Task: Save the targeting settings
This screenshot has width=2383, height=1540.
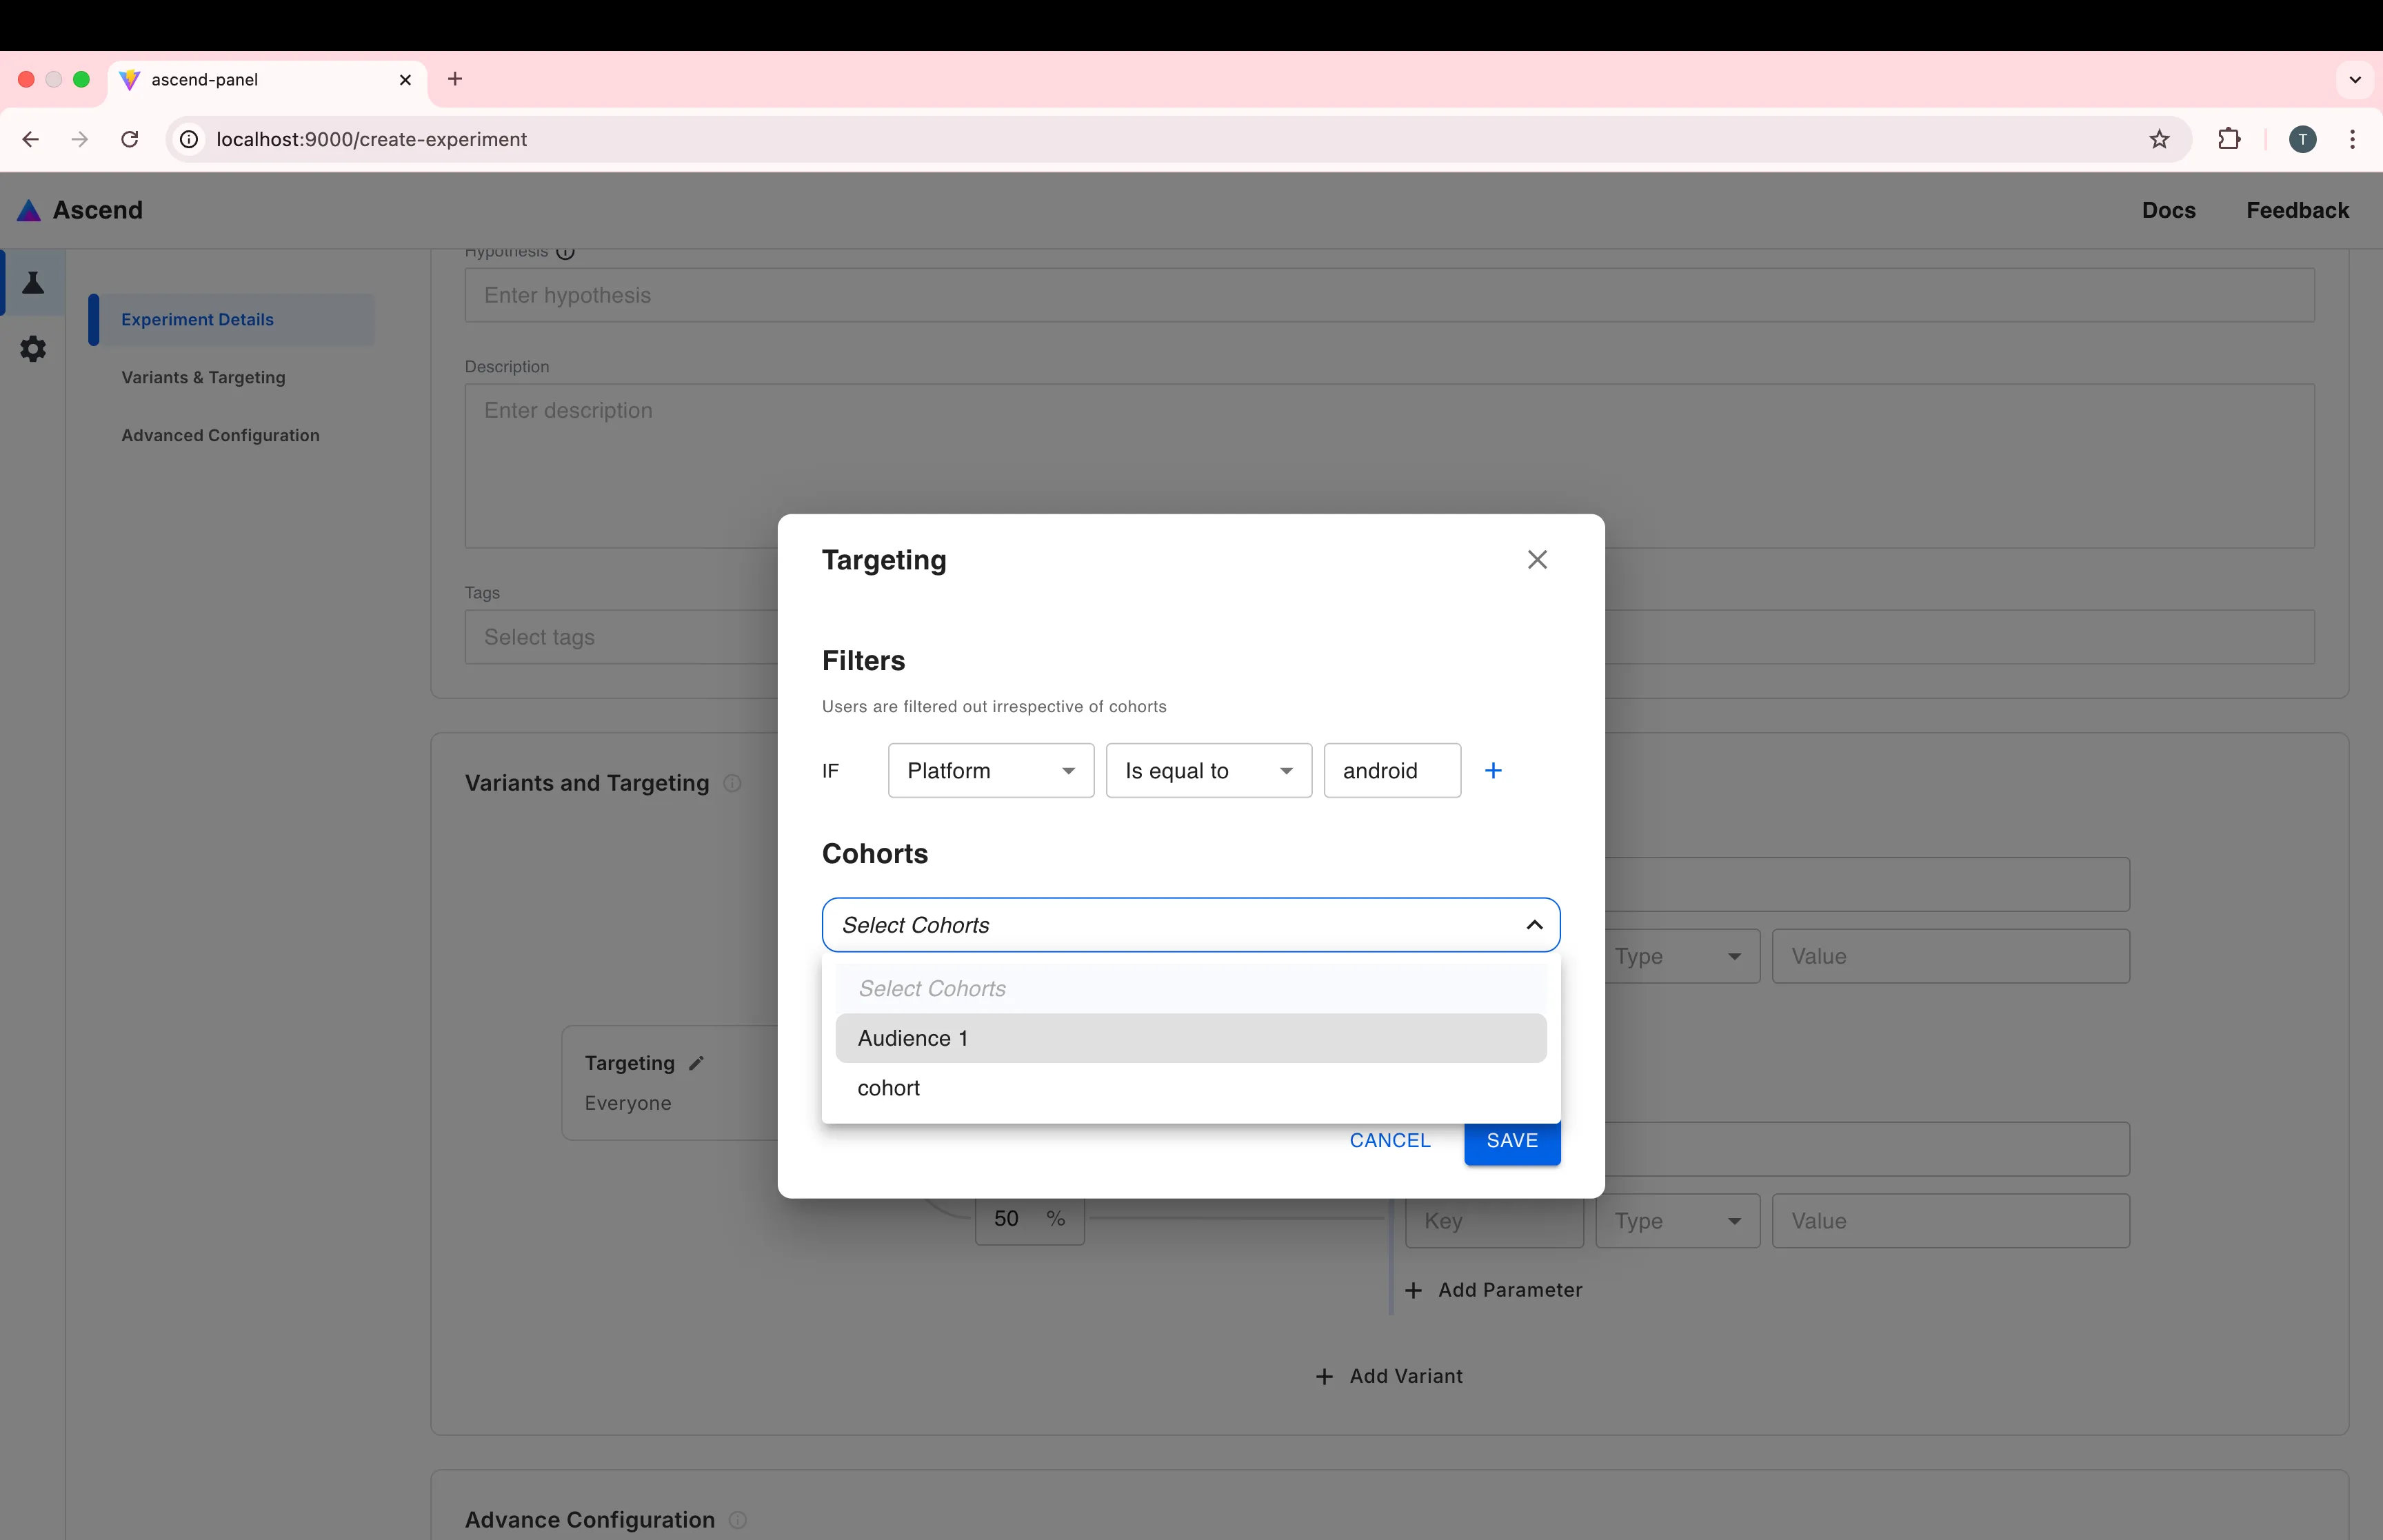Action: pyautogui.click(x=1511, y=1140)
